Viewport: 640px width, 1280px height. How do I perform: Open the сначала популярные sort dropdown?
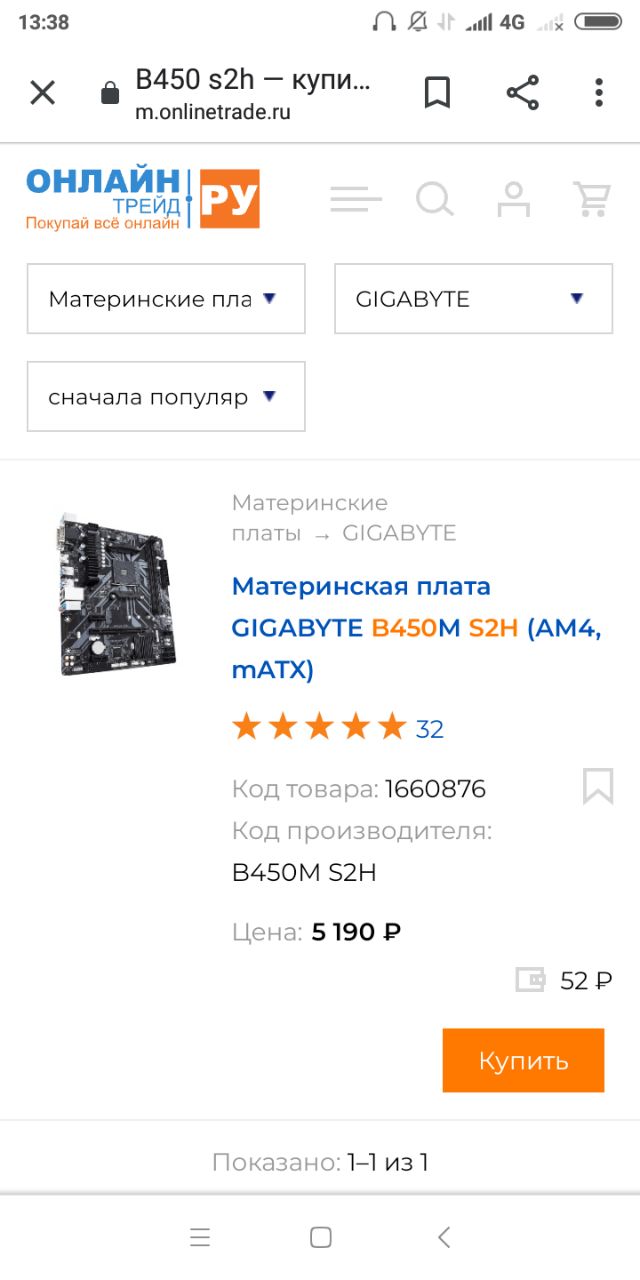click(x=166, y=396)
